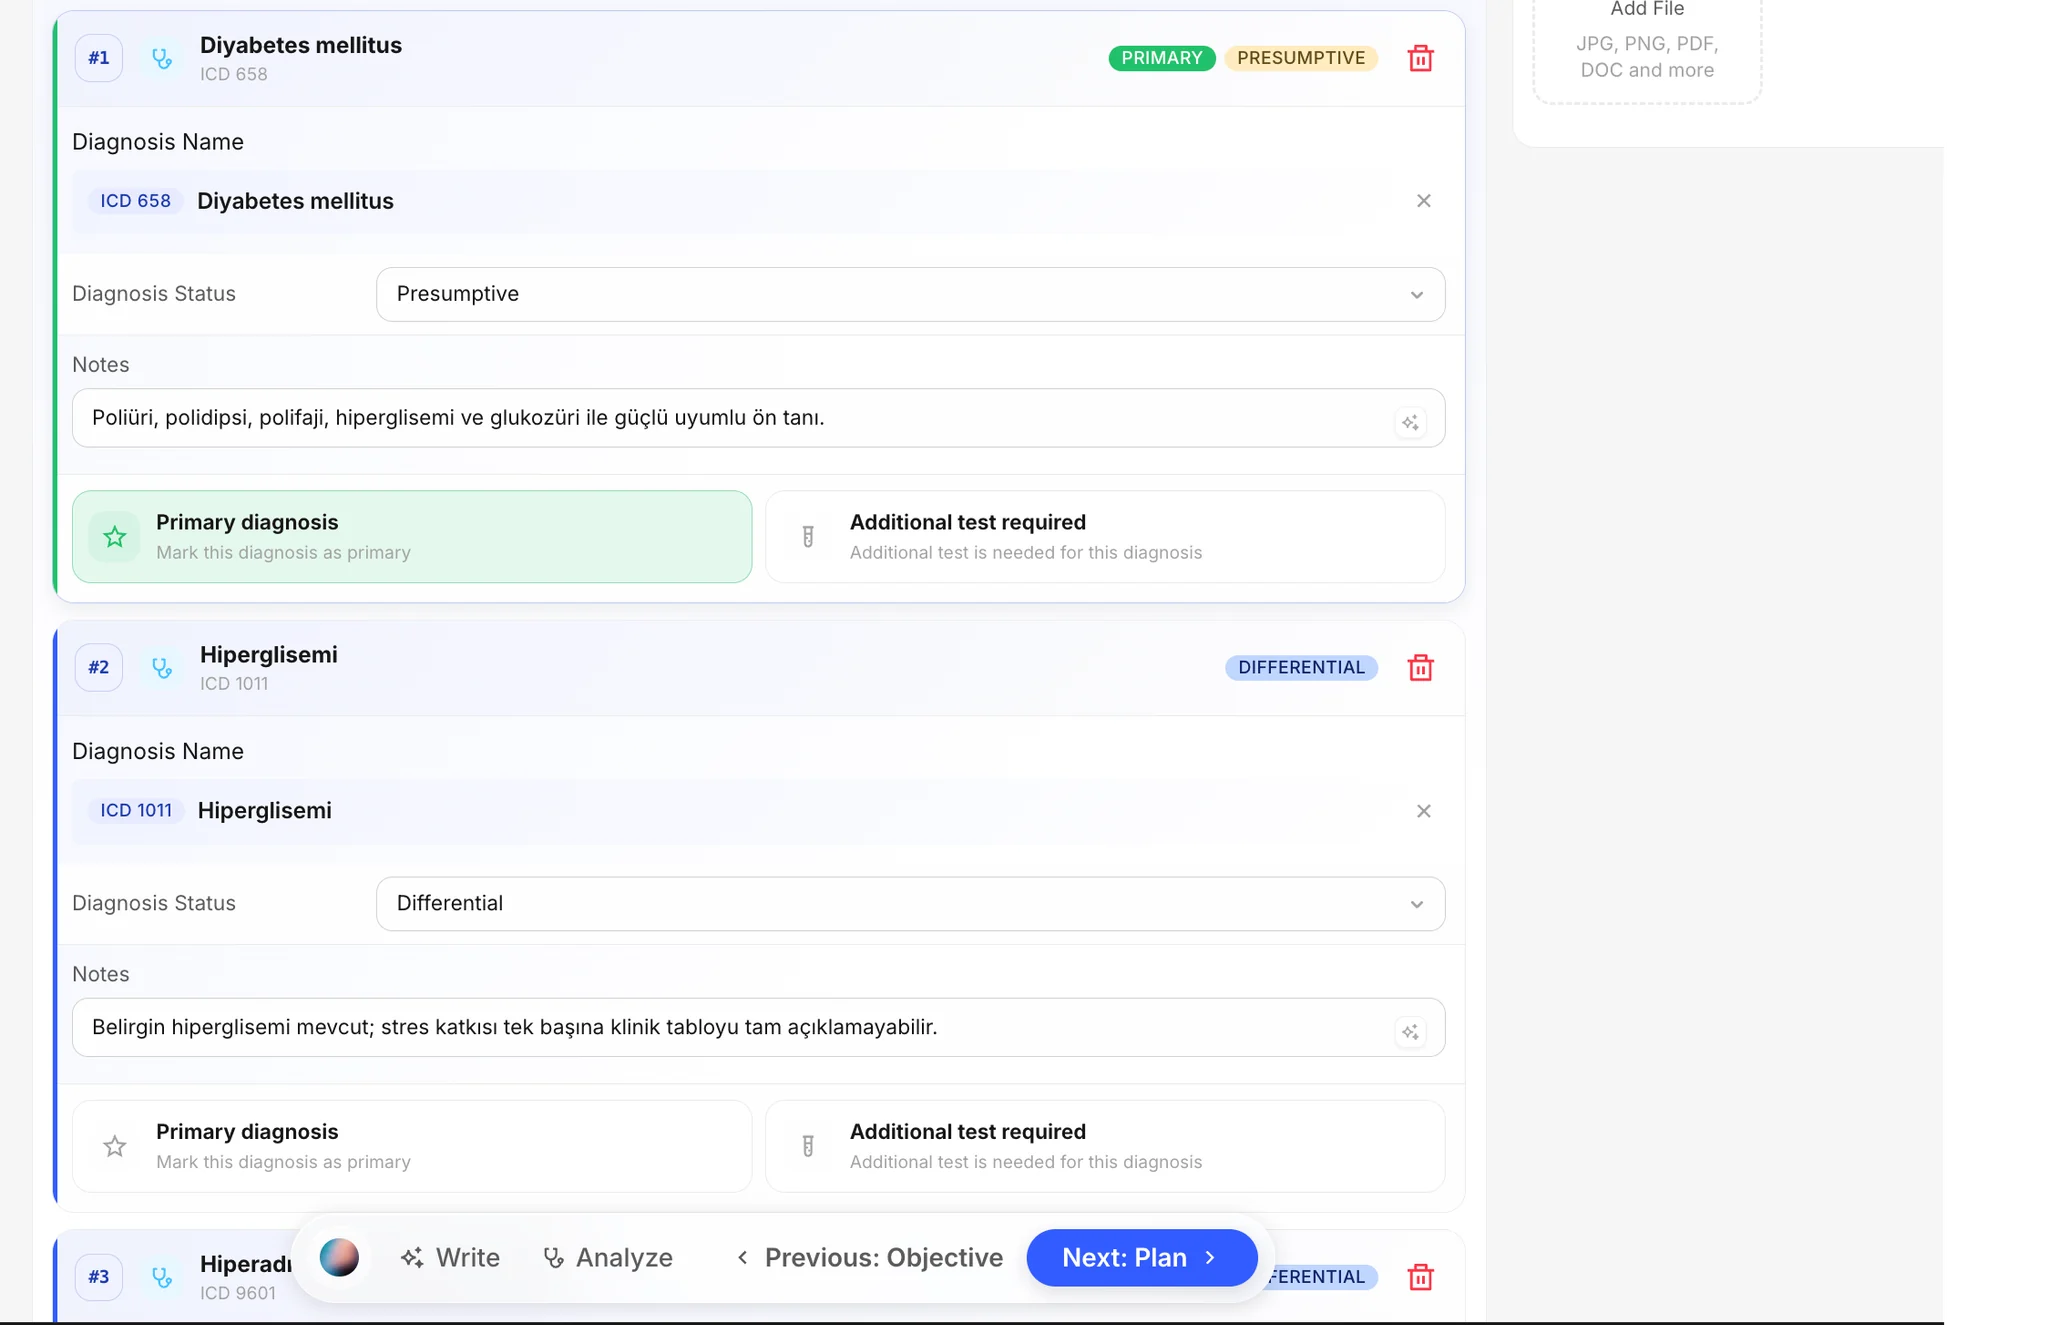Click the ICD 1011 code chip

136,811
